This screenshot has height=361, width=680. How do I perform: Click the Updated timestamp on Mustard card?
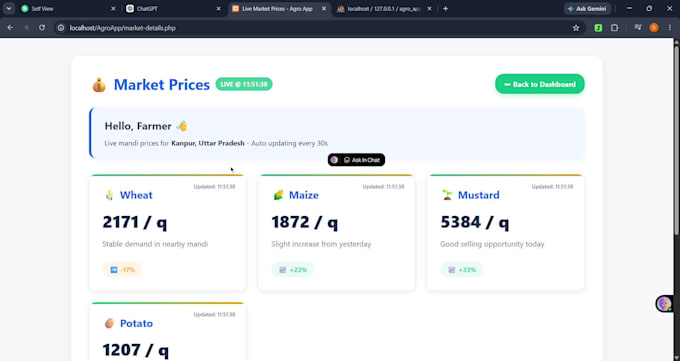point(552,187)
